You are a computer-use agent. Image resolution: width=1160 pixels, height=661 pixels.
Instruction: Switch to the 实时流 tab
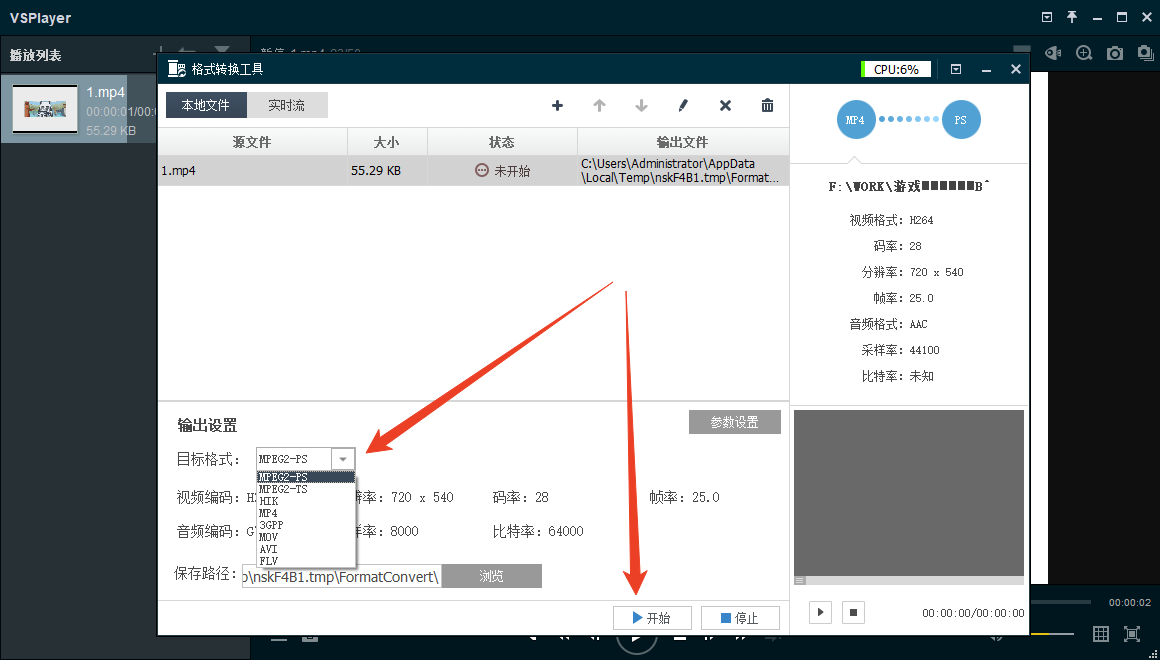287,105
